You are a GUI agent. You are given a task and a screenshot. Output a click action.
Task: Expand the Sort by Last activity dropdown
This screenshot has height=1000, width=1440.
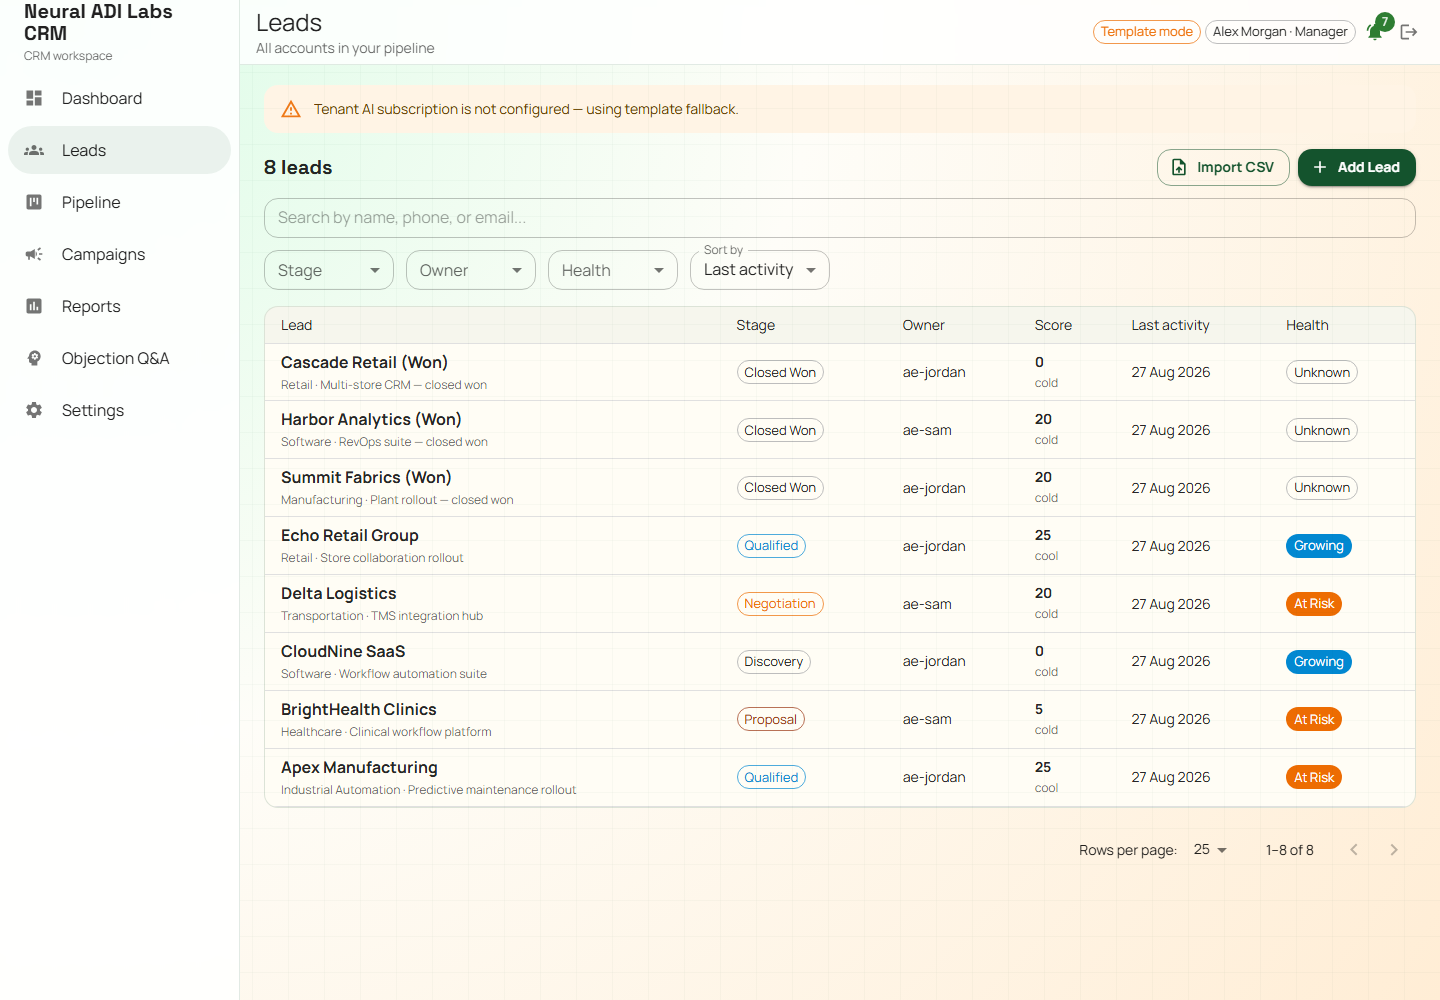pyautogui.click(x=760, y=270)
